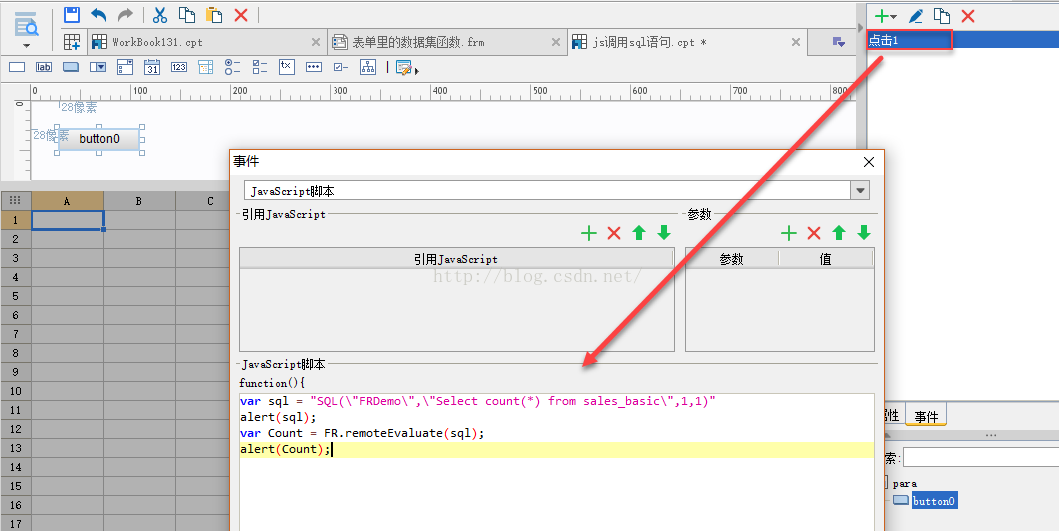This screenshot has width=1059, height=531.
Task: Open the add event dropdown arrow beside the plus
Action: 894,16
